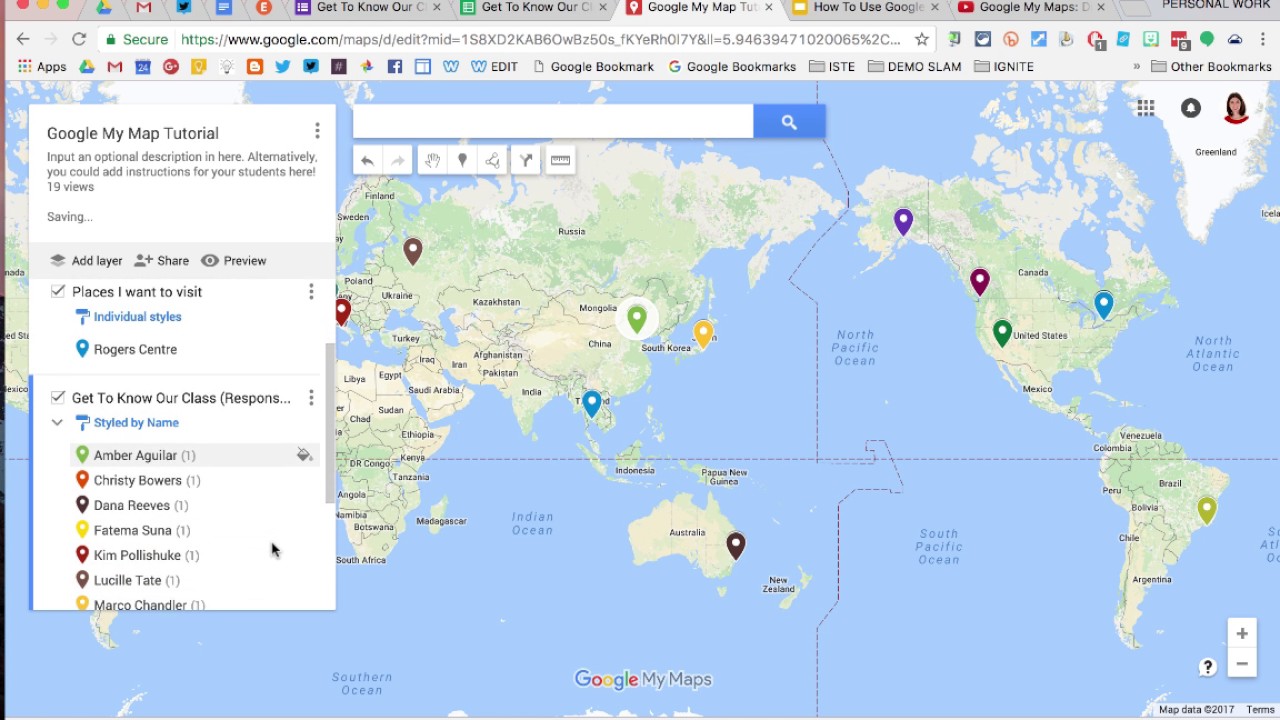Show hidden bookmarks with the chevron

coord(1137,67)
